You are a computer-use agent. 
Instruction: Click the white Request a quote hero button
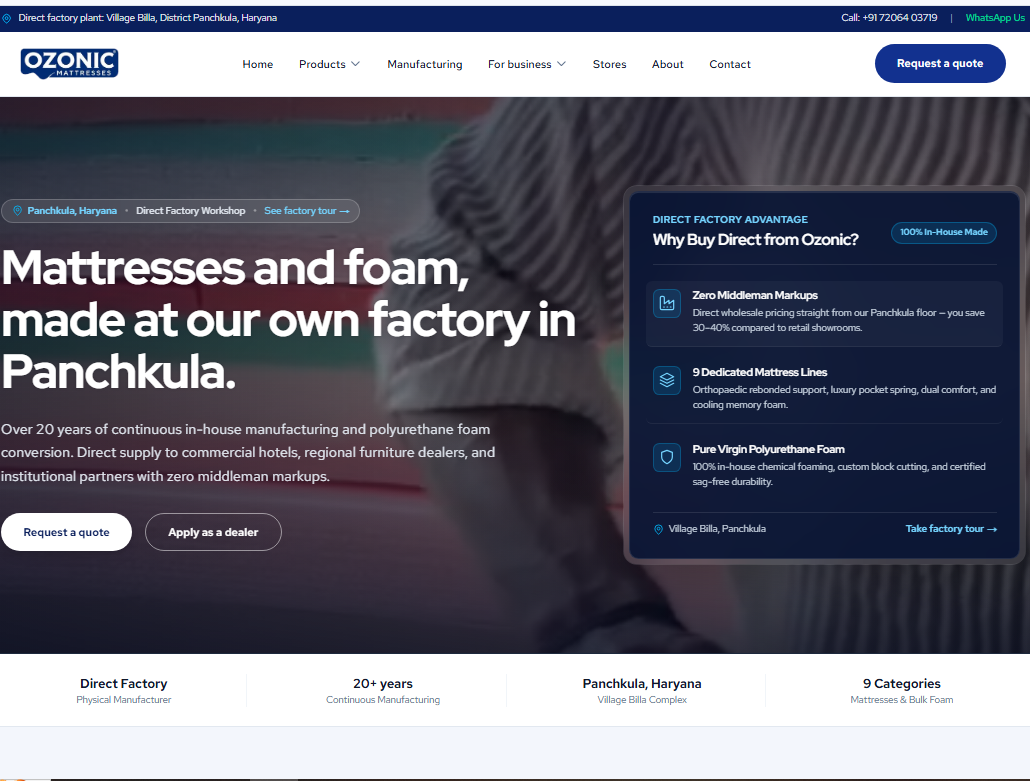[x=66, y=532]
